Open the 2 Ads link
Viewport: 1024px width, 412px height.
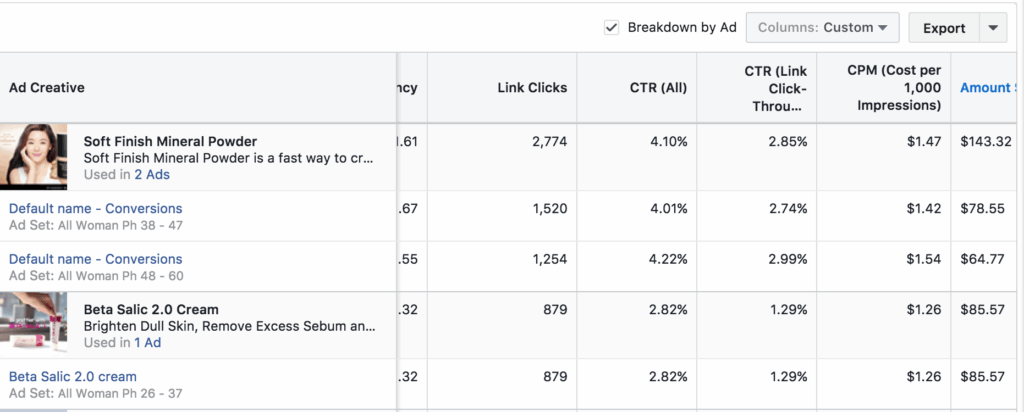(x=152, y=175)
